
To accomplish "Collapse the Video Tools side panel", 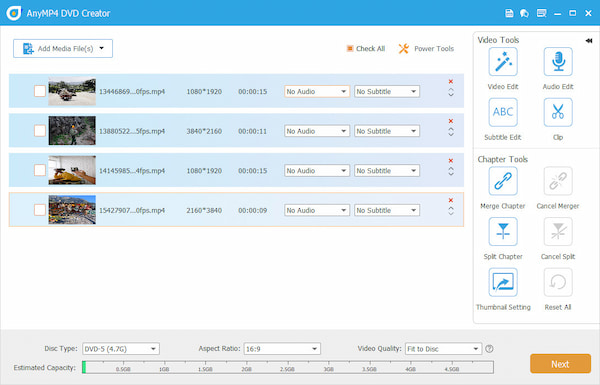I will (x=589, y=41).
